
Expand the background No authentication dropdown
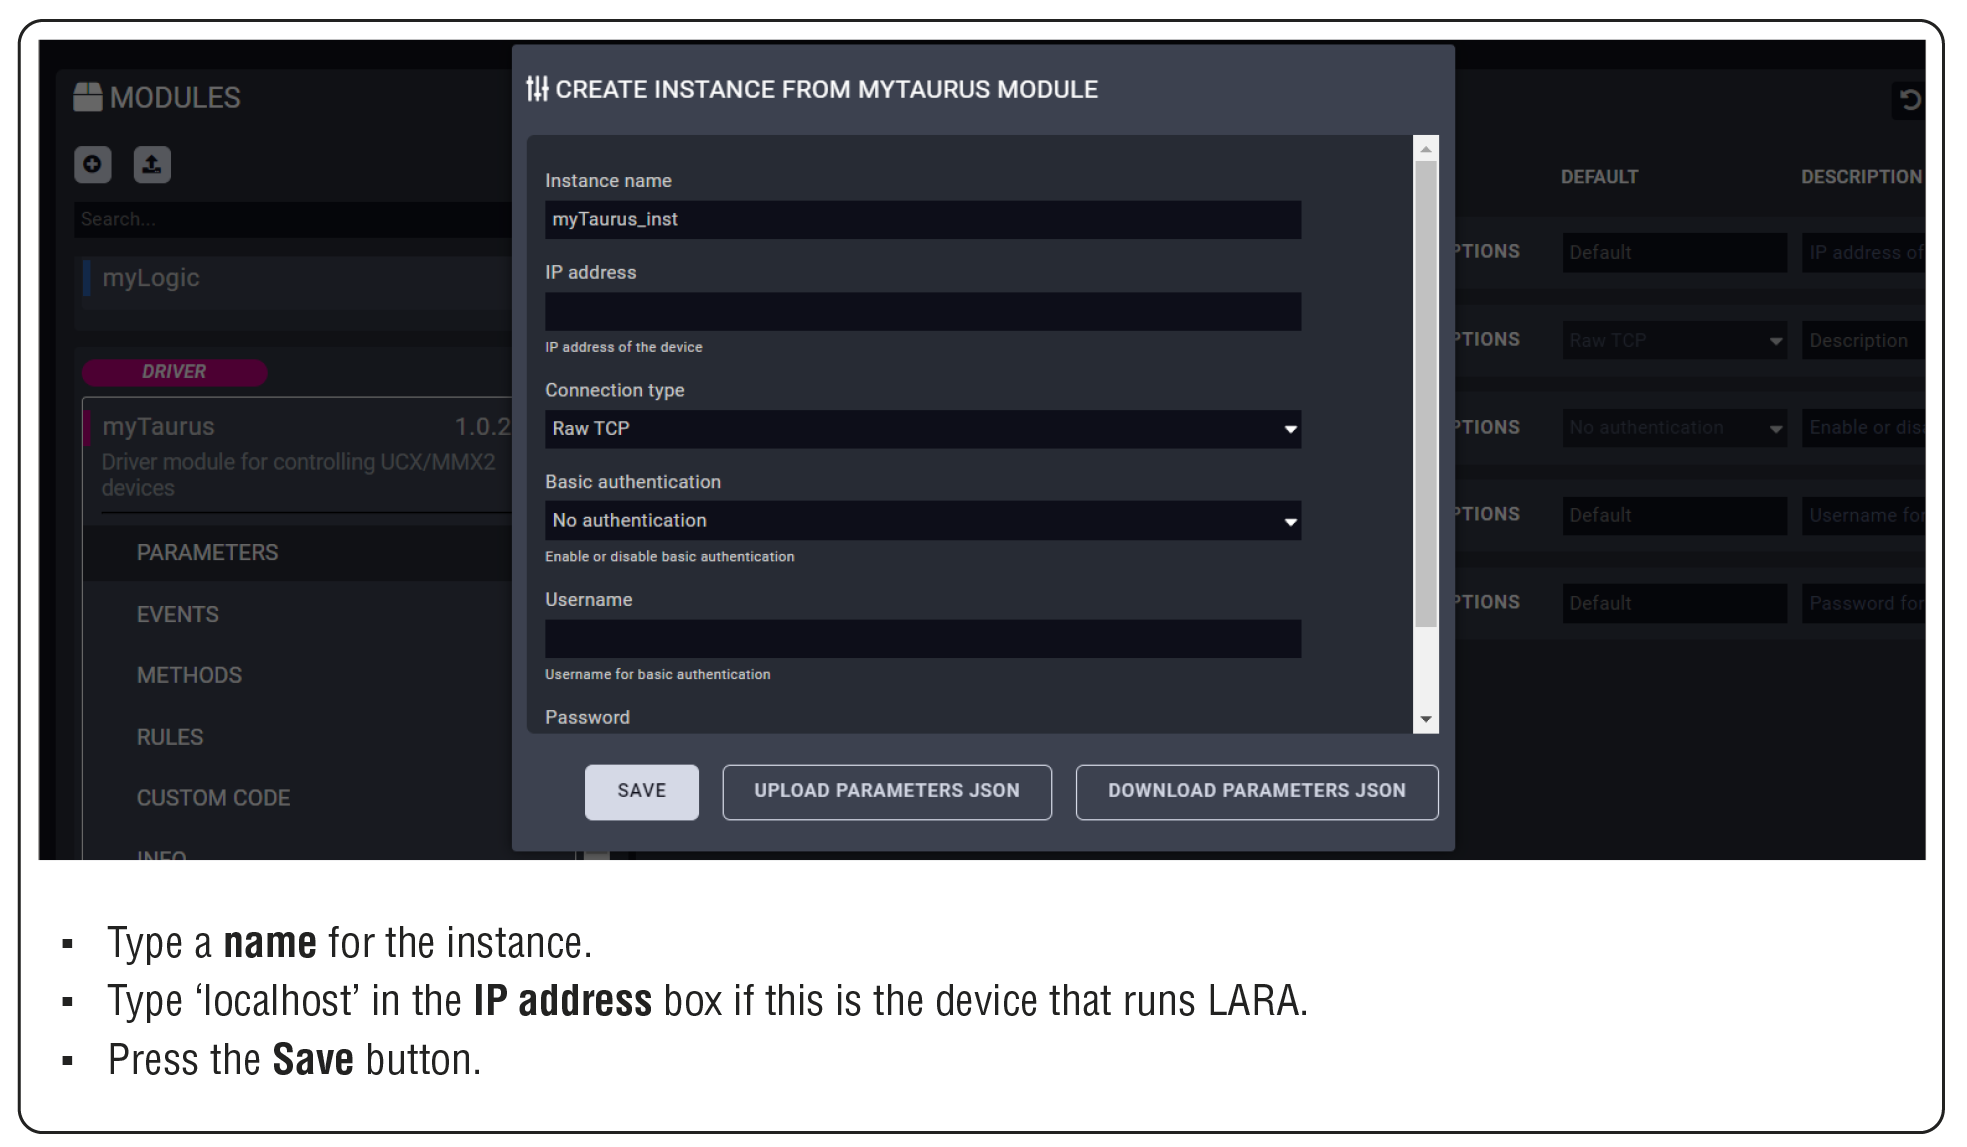pyautogui.click(x=1674, y=428)
